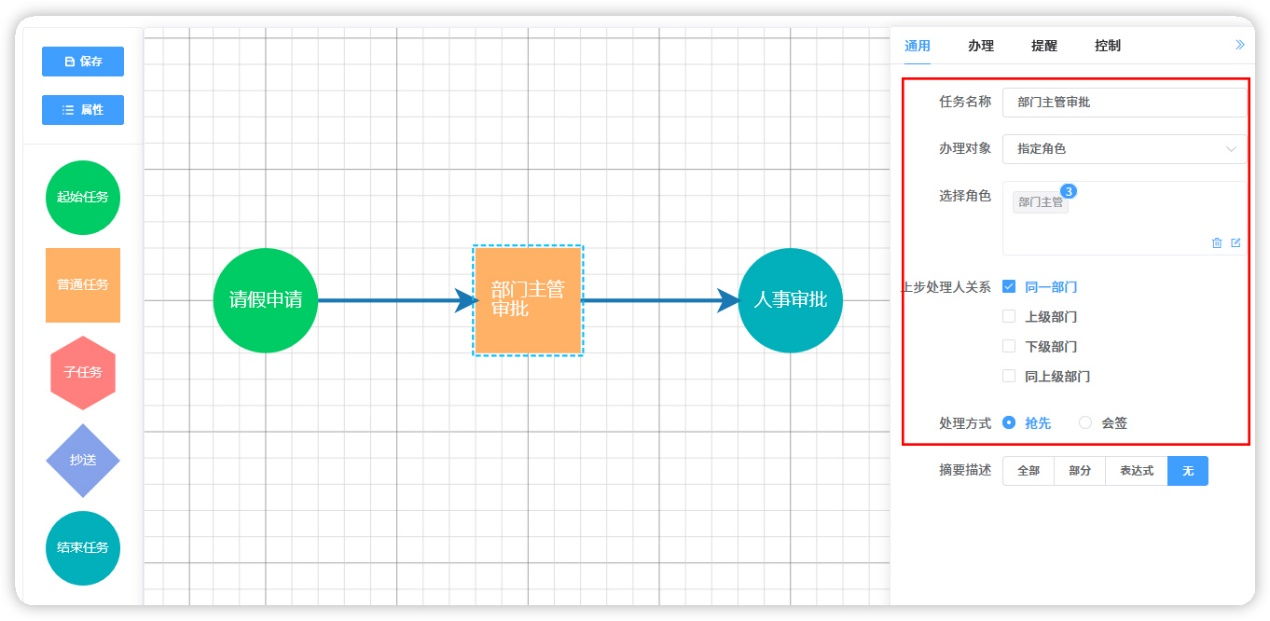Choose 表达式 for 摘要描述
Viewport: 1270px width, 621px height.
pos(1136,471)
